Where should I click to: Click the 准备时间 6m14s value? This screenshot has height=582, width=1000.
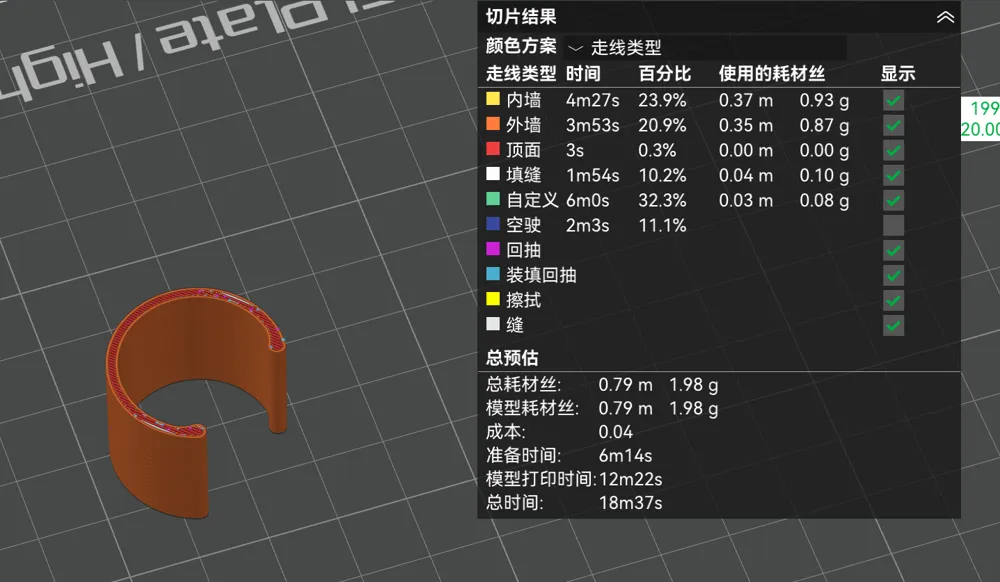pos(625,456)
